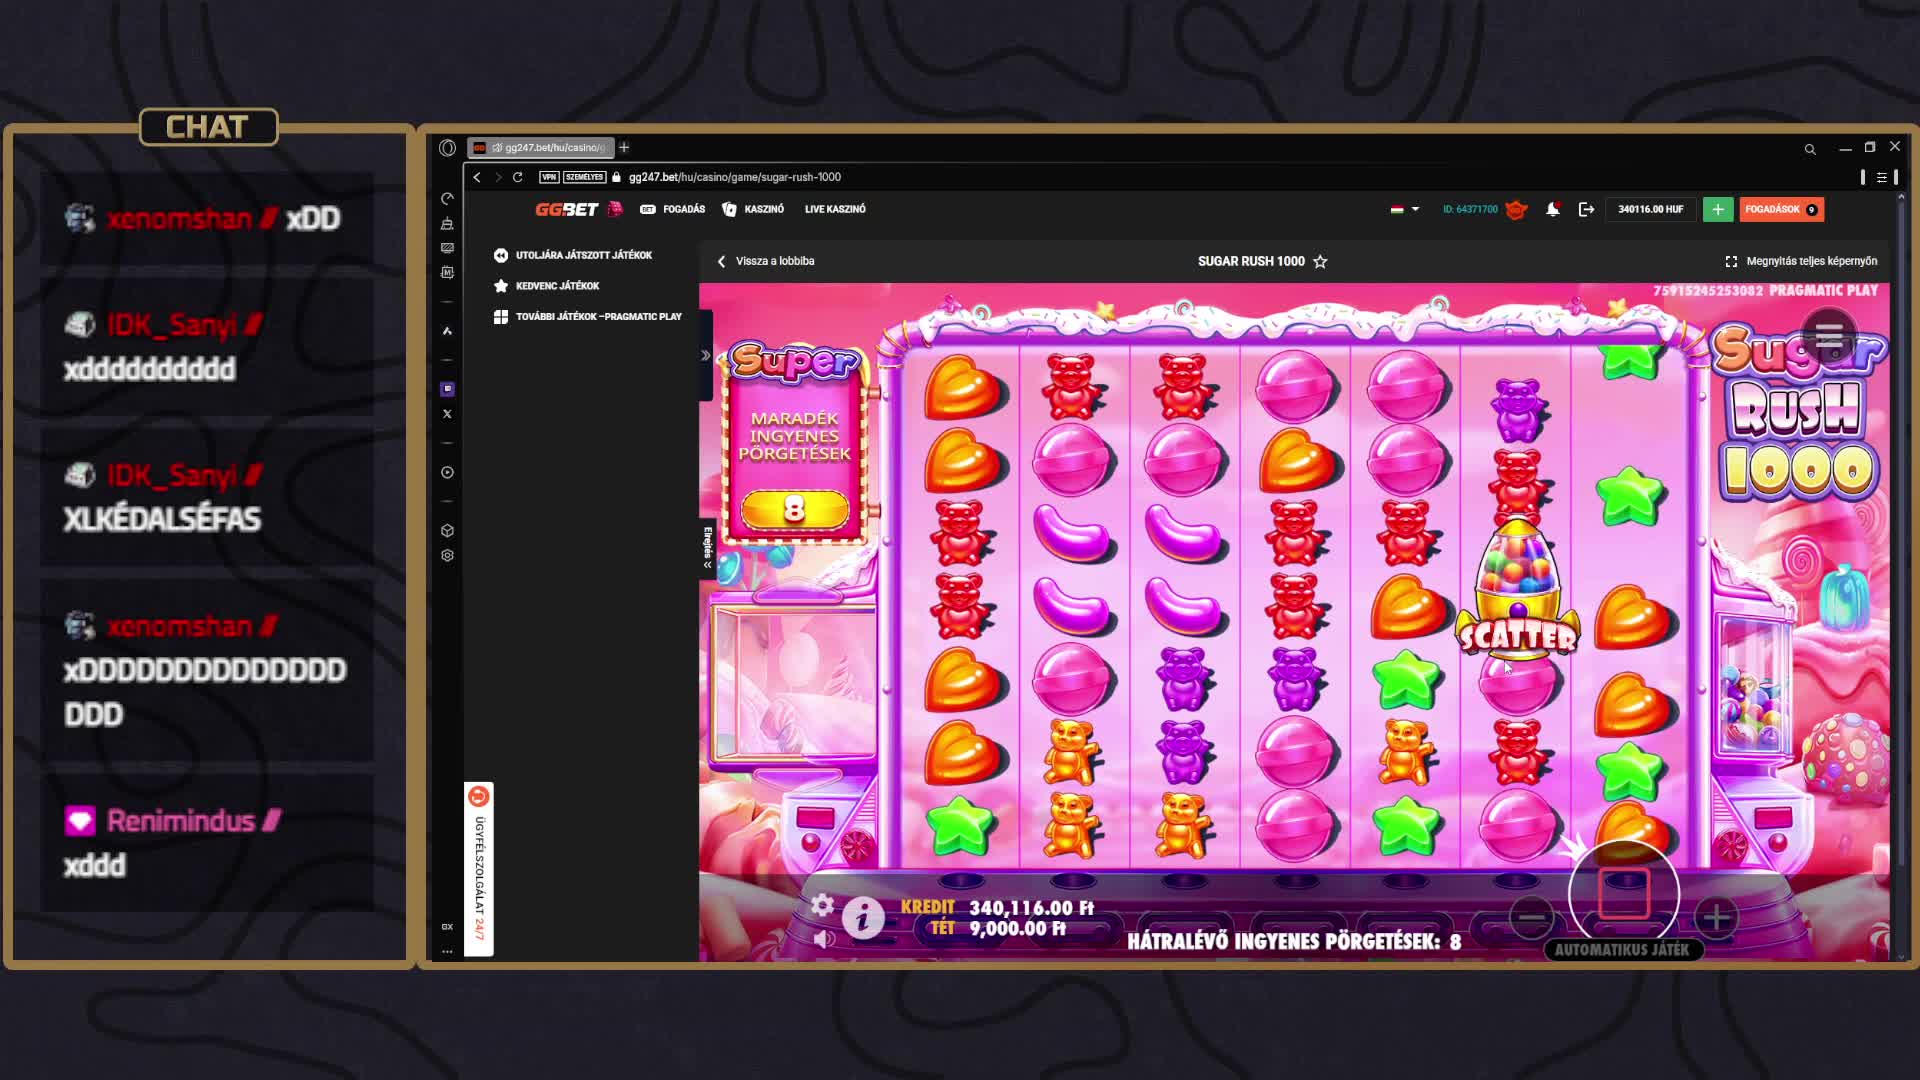Click the account ID 64371700

(x=1470, y=209)
